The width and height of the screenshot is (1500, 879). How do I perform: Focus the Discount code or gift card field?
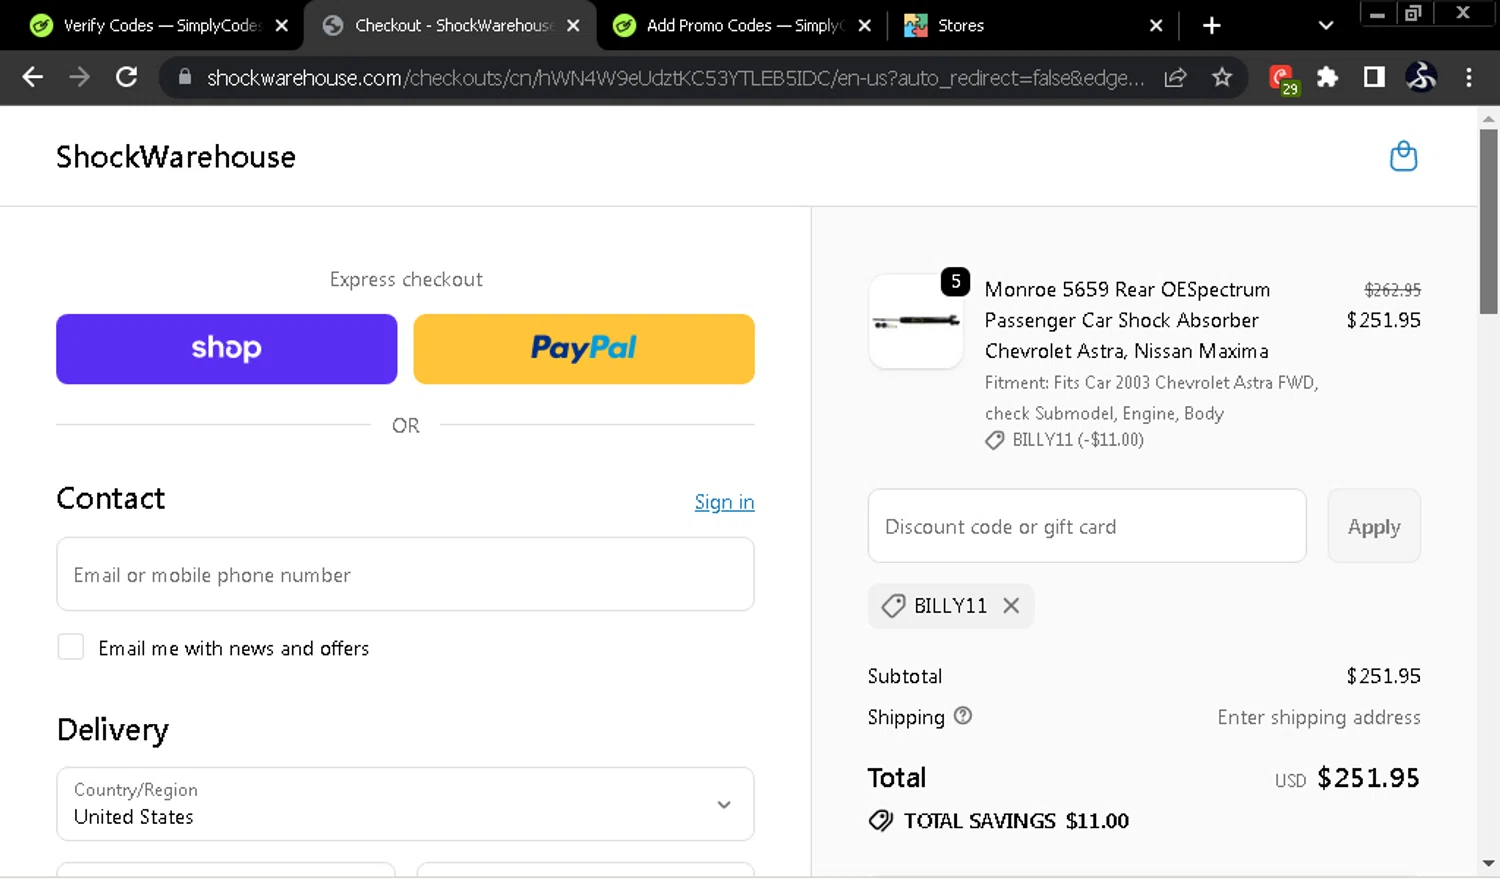tap(1087, 526)
